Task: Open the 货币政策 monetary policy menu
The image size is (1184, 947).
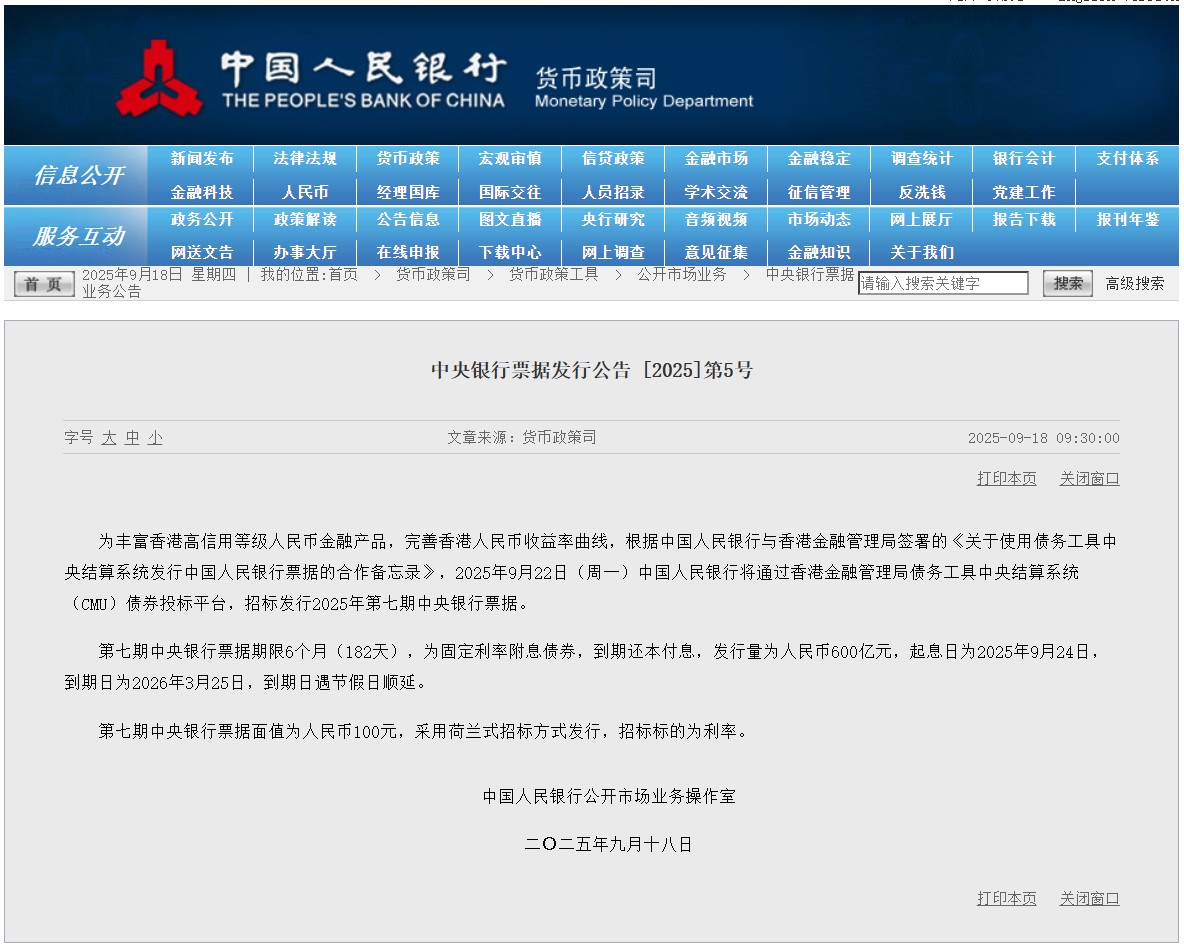Action: point(406,157)
